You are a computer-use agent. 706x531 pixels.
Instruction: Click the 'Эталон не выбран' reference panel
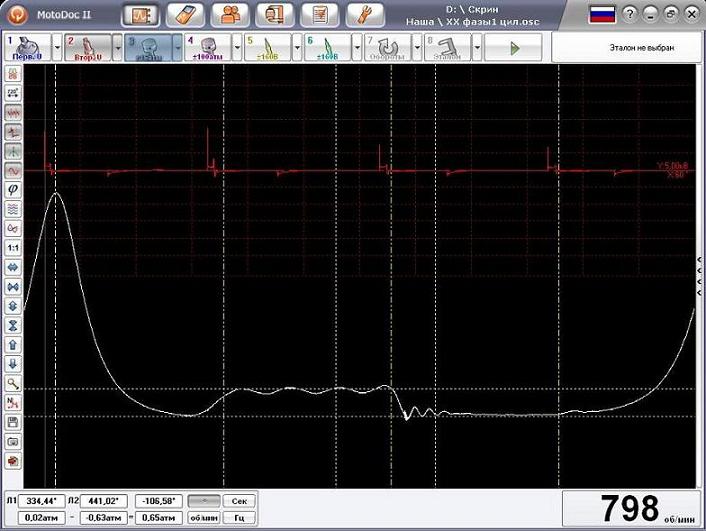[x=628, y=47]
